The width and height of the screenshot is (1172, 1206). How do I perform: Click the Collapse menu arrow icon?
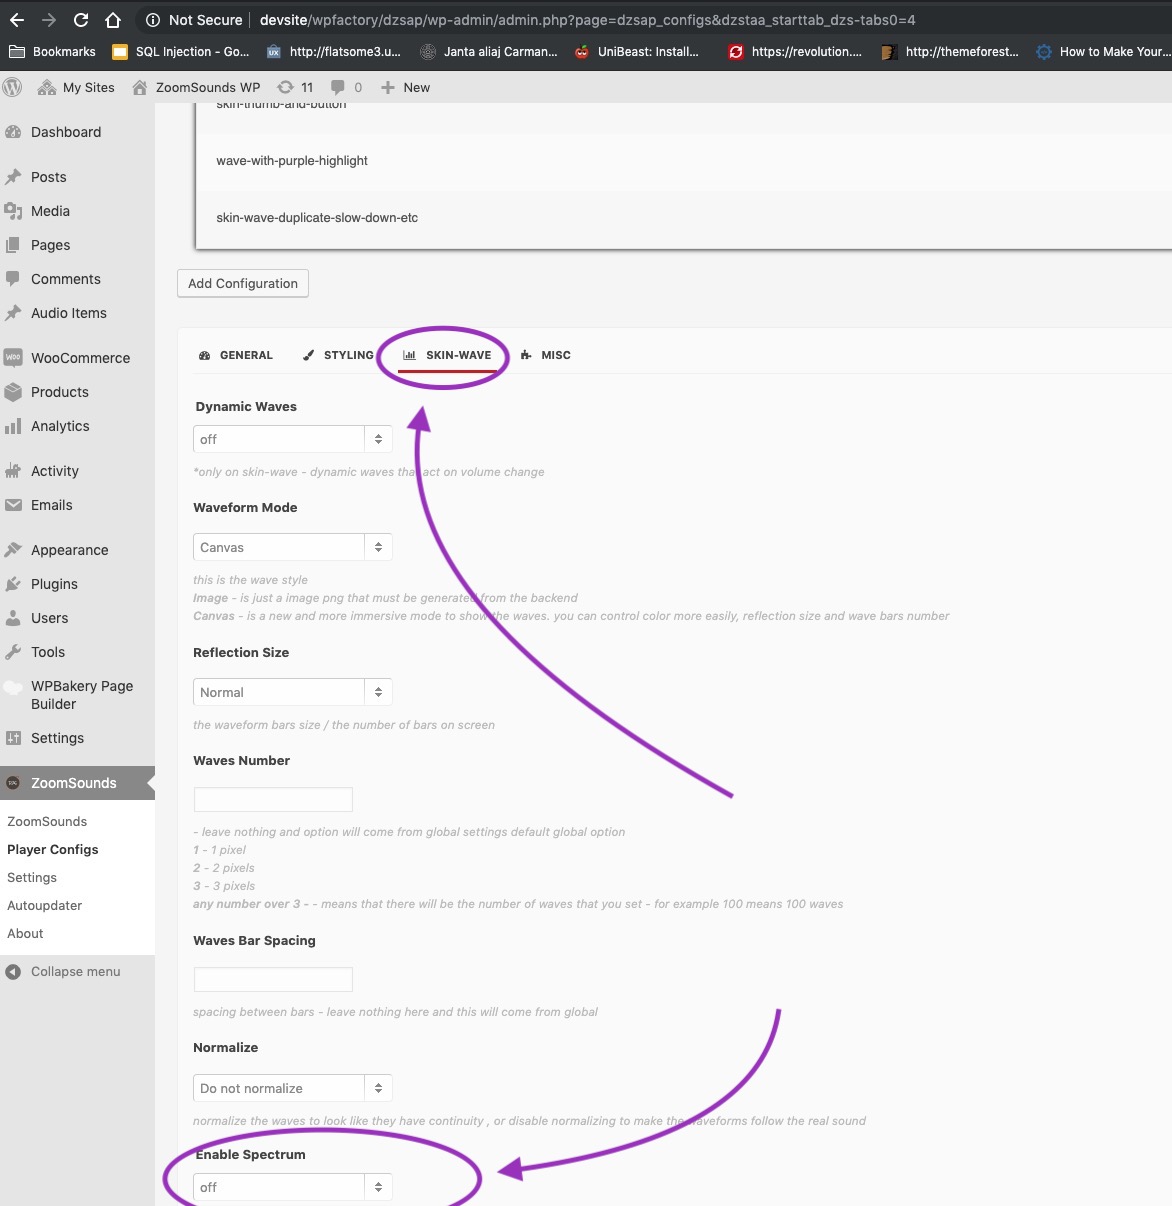pos(13,971)
